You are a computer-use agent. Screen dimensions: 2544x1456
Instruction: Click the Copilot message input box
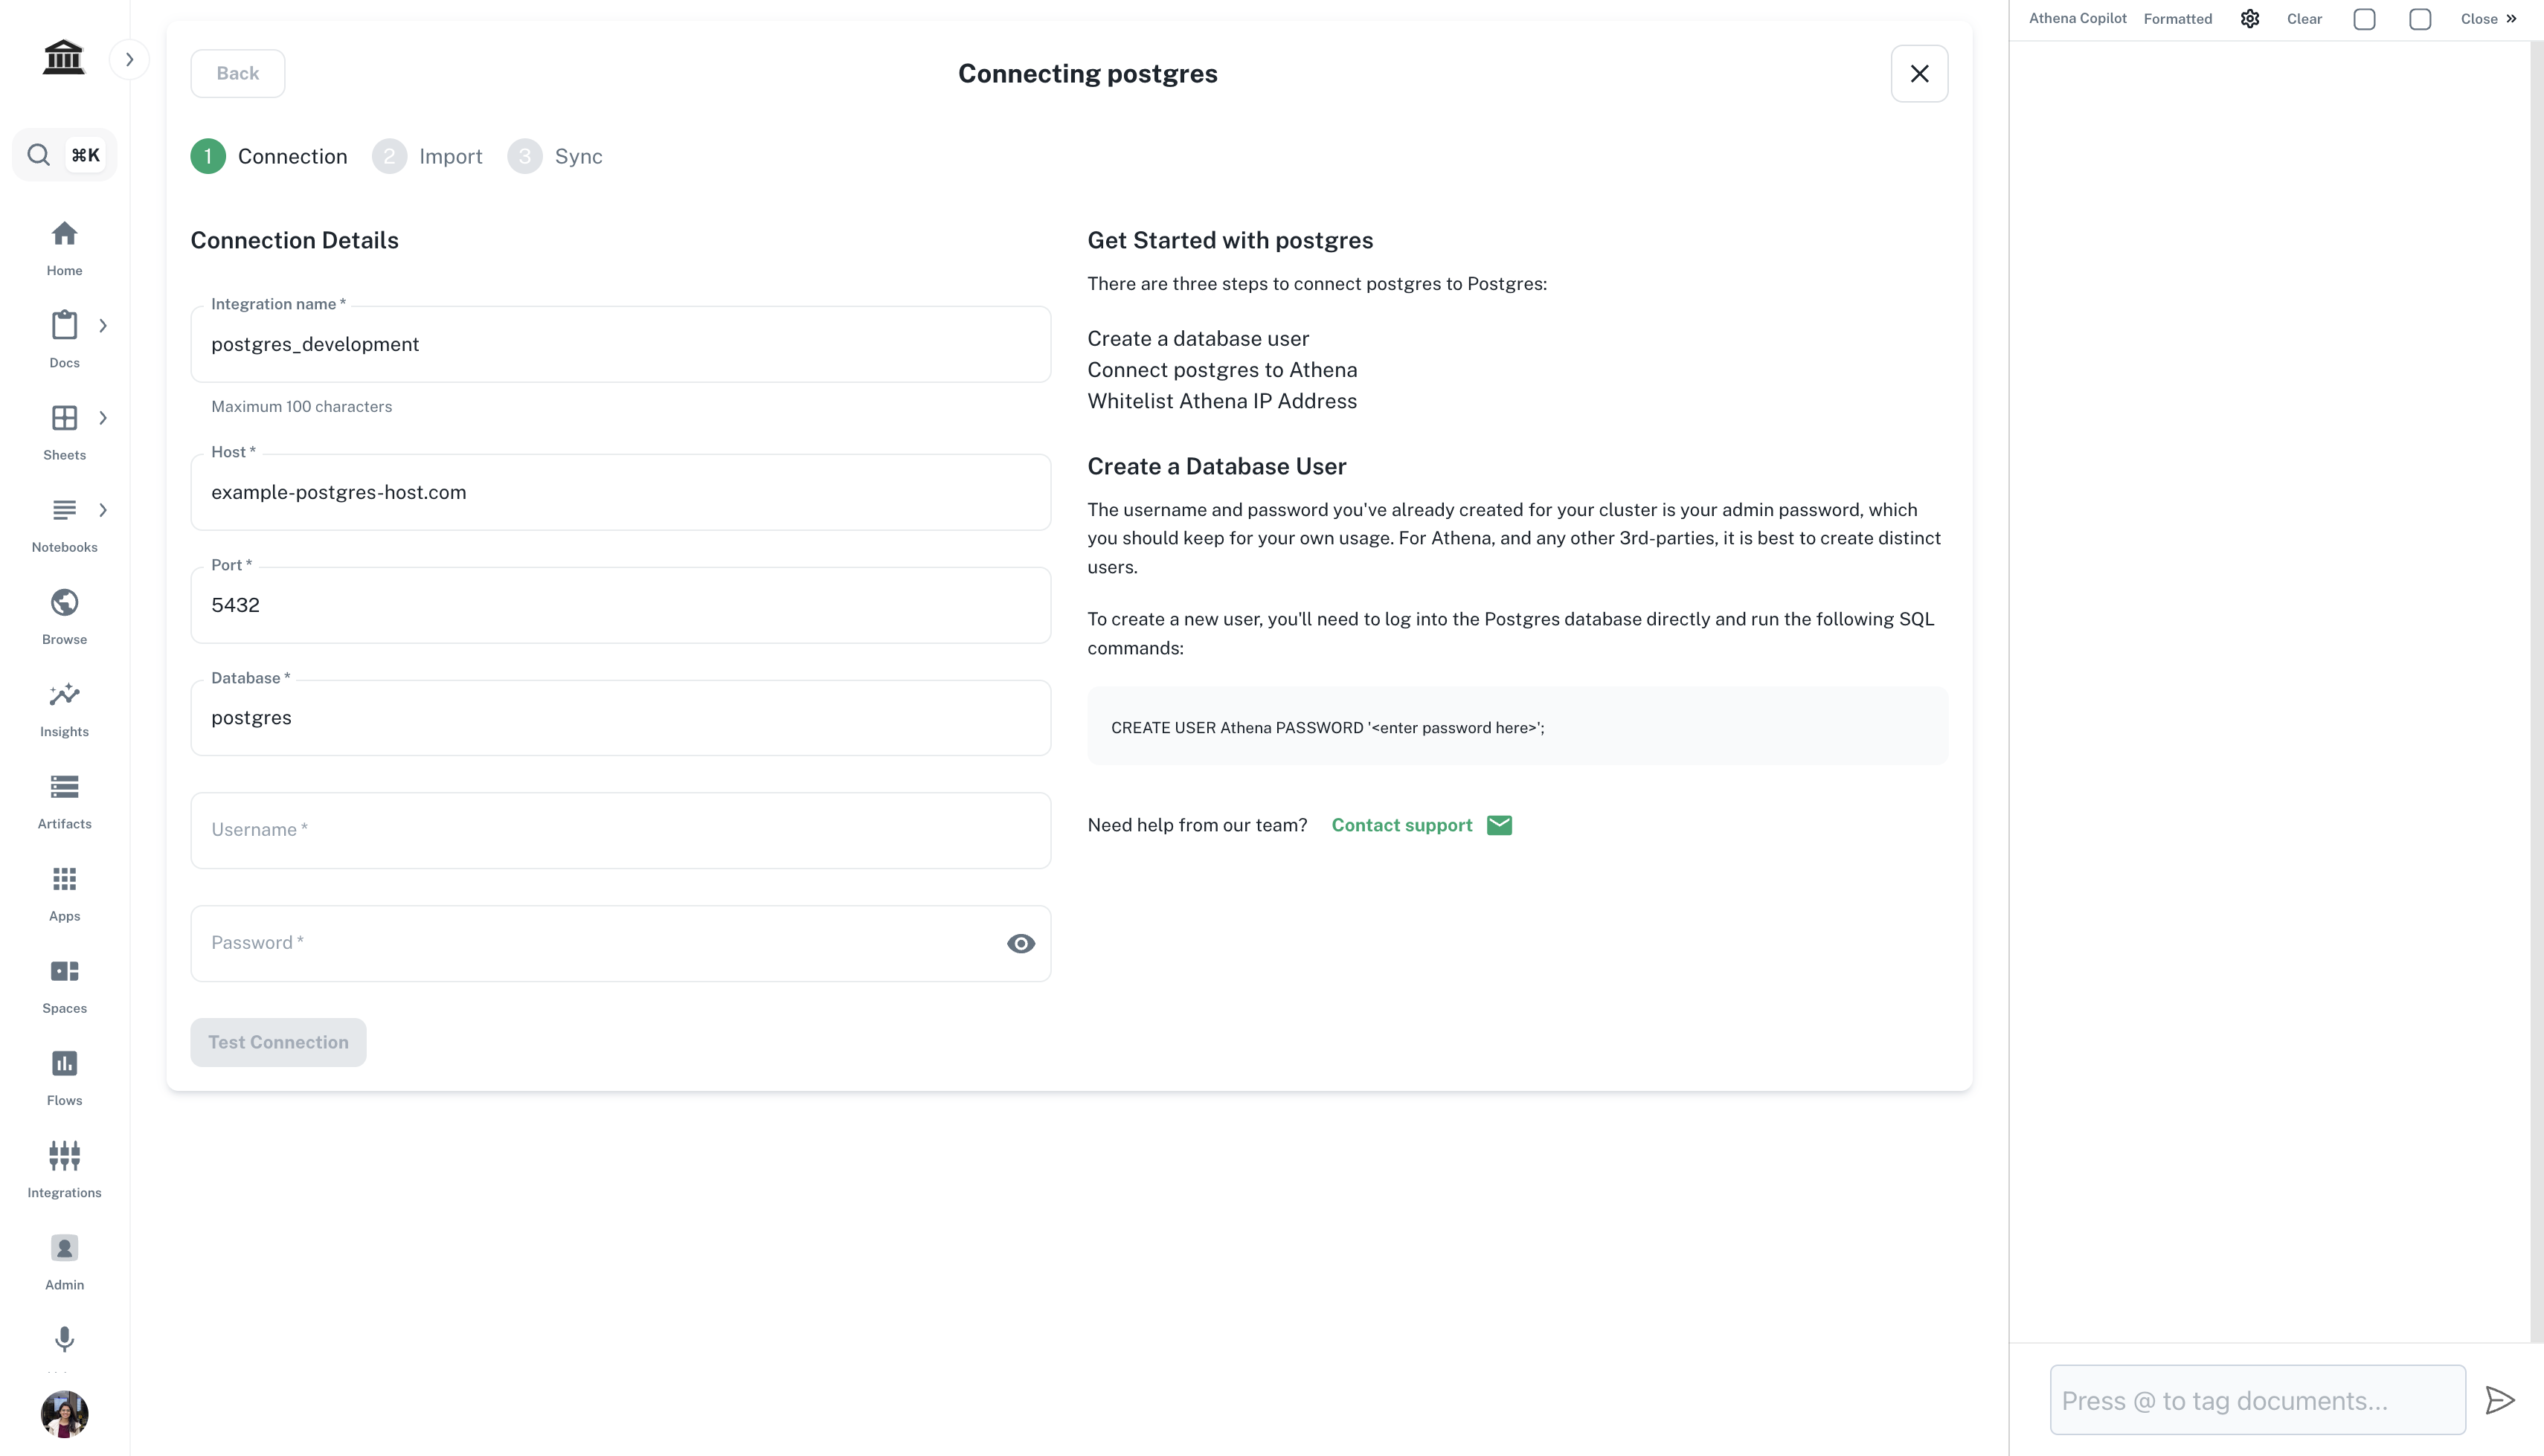(x=2257, y=1400)
